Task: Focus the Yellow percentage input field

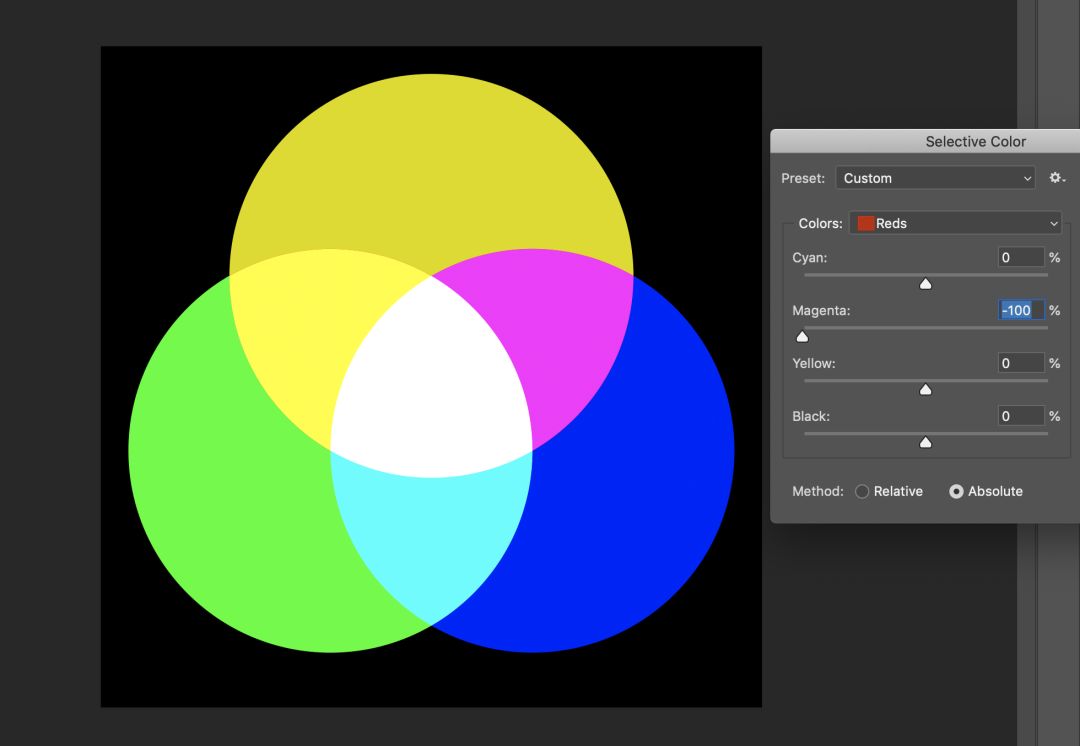Action: (x=1020, y=364)
